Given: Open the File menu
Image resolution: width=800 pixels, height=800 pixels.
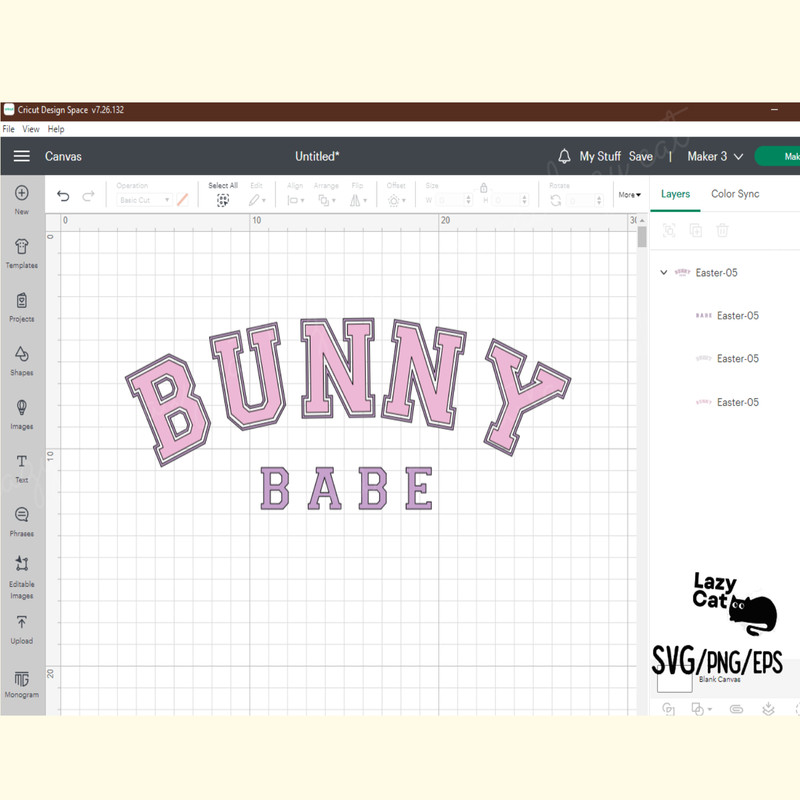Looking at the screenshot, I should click(x=8, y=129).
